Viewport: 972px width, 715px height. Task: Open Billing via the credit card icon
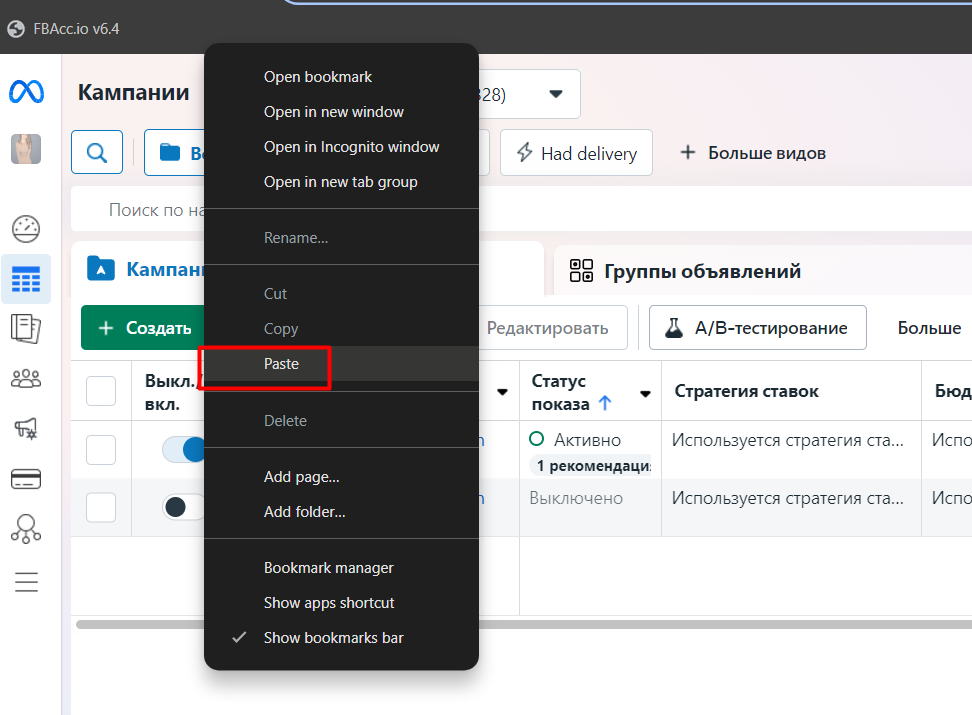[x=26, y=479]
